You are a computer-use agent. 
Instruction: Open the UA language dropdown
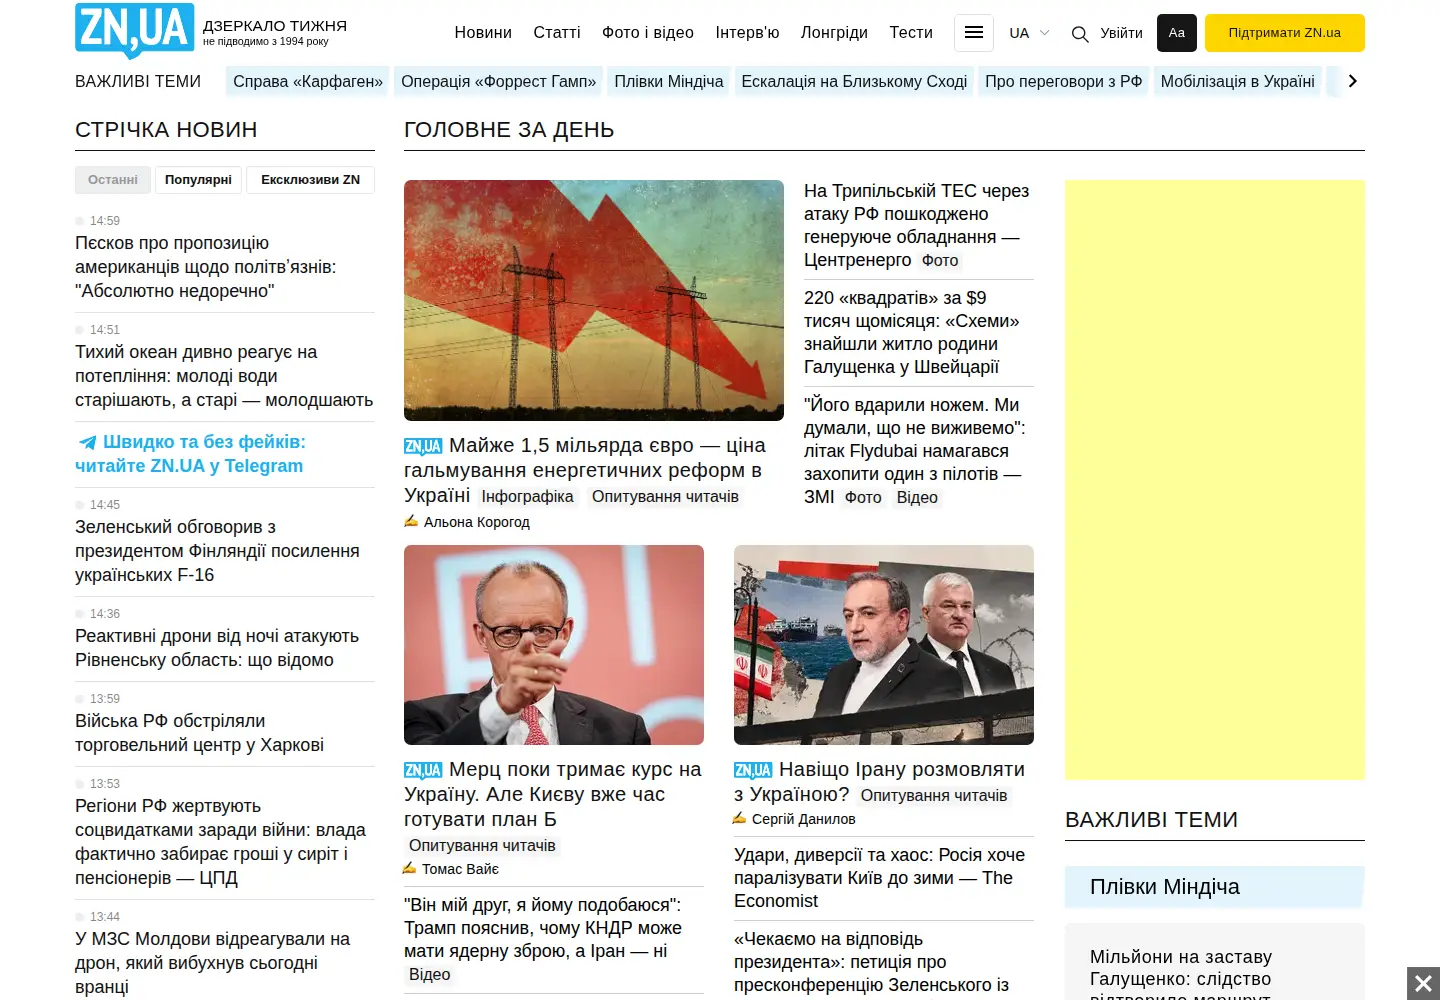pos(1029,33)
